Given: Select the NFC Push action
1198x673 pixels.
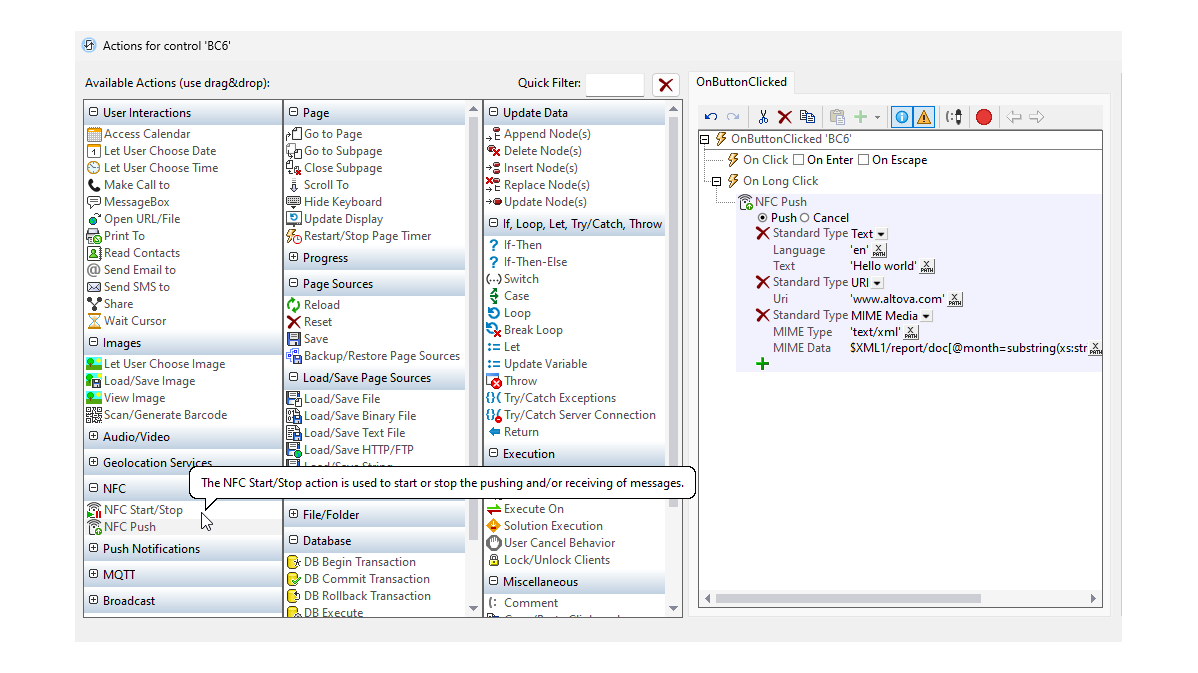Looking at the screenshot, I should coord(129,527).
